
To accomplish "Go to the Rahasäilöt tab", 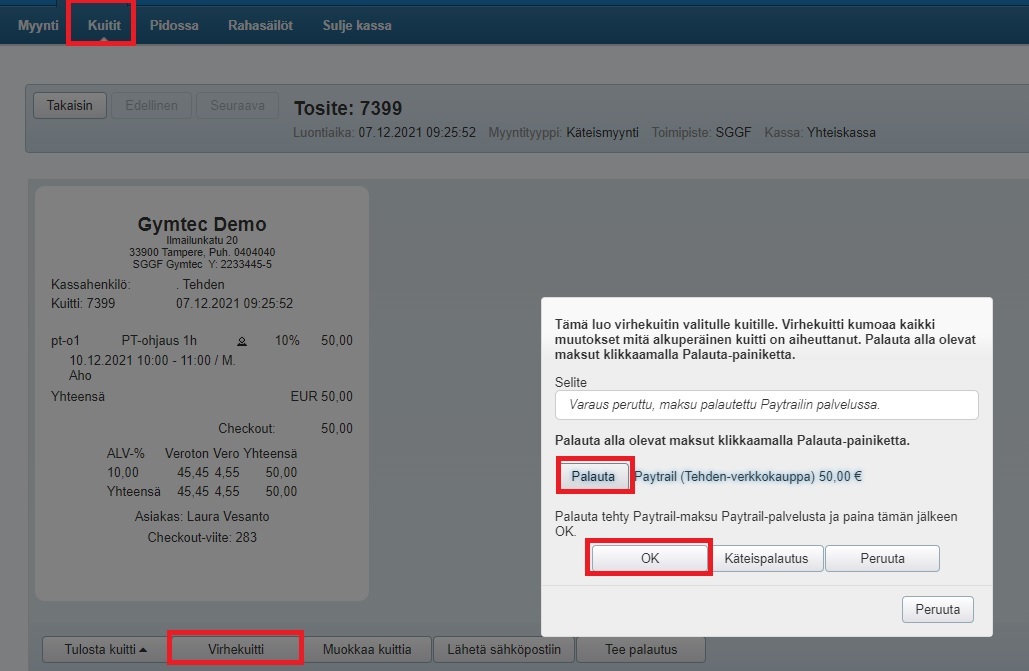I will coord(260,25).
